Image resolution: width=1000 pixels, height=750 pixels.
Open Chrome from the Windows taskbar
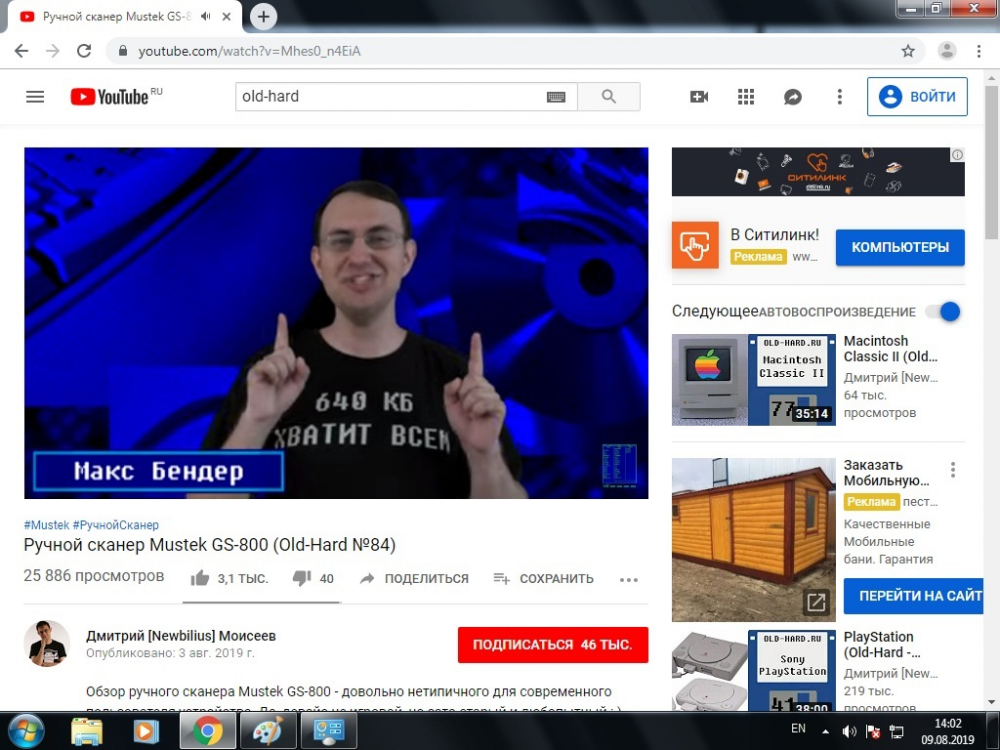[x=208, y=731]
